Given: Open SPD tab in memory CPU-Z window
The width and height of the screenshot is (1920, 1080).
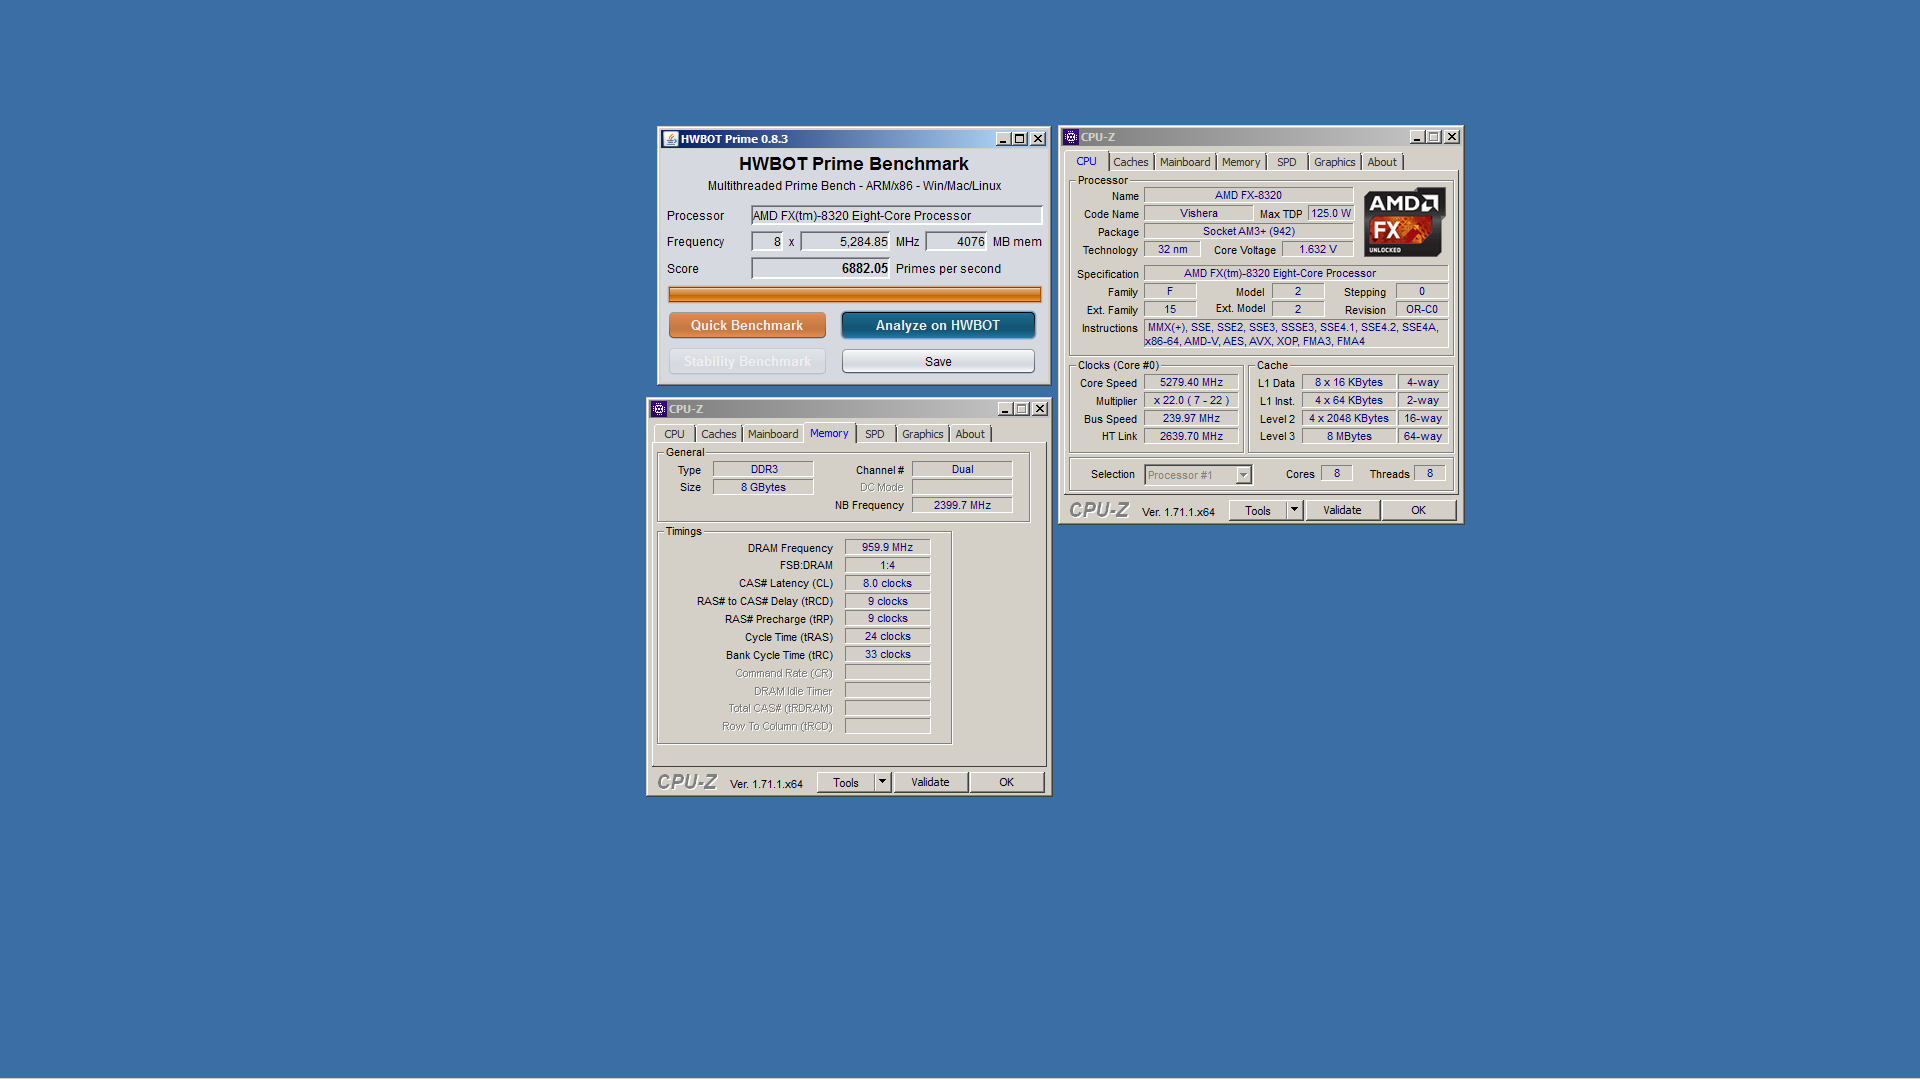Looking at the screenshot, I should tap(875, 434).
